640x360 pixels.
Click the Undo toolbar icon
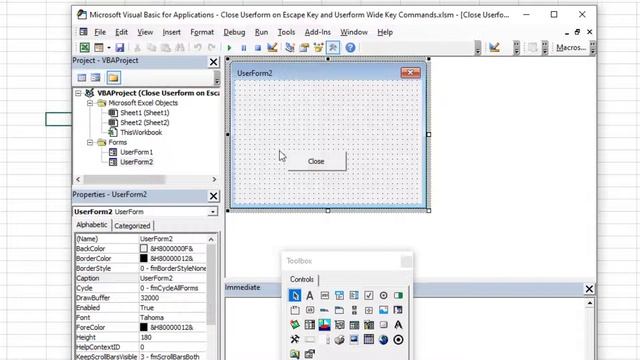click(x=198, y=48)
